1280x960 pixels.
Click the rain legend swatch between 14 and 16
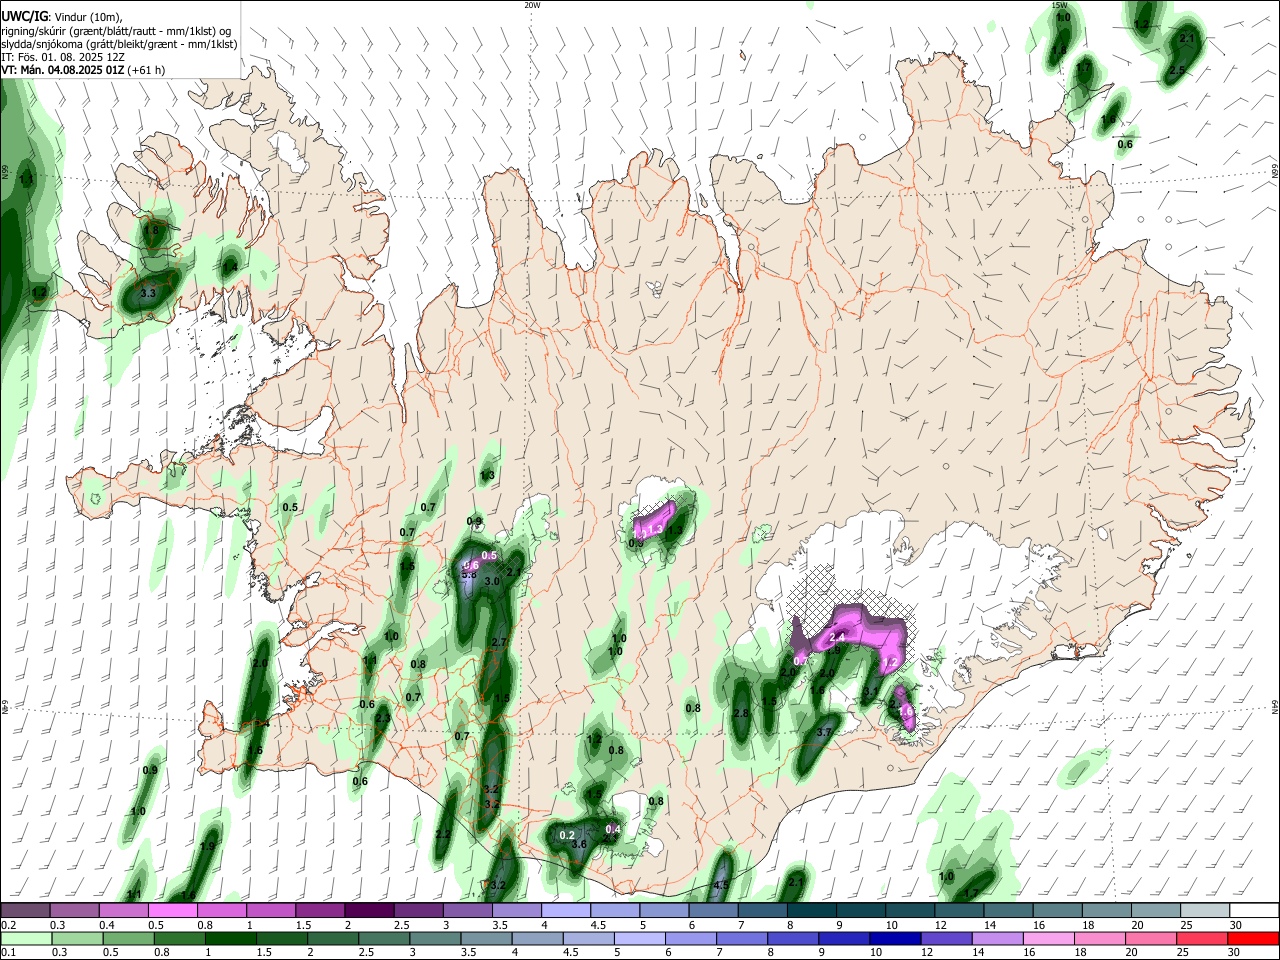(998, 939)
